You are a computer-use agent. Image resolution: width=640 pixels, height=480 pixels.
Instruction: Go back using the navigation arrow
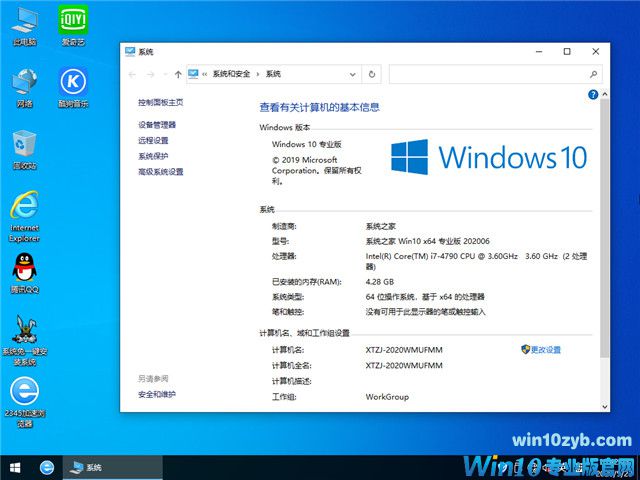pos(132,74)
